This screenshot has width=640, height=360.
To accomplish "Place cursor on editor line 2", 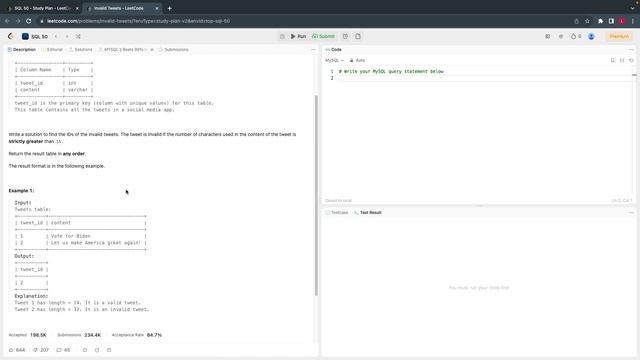I will [484, 78].
